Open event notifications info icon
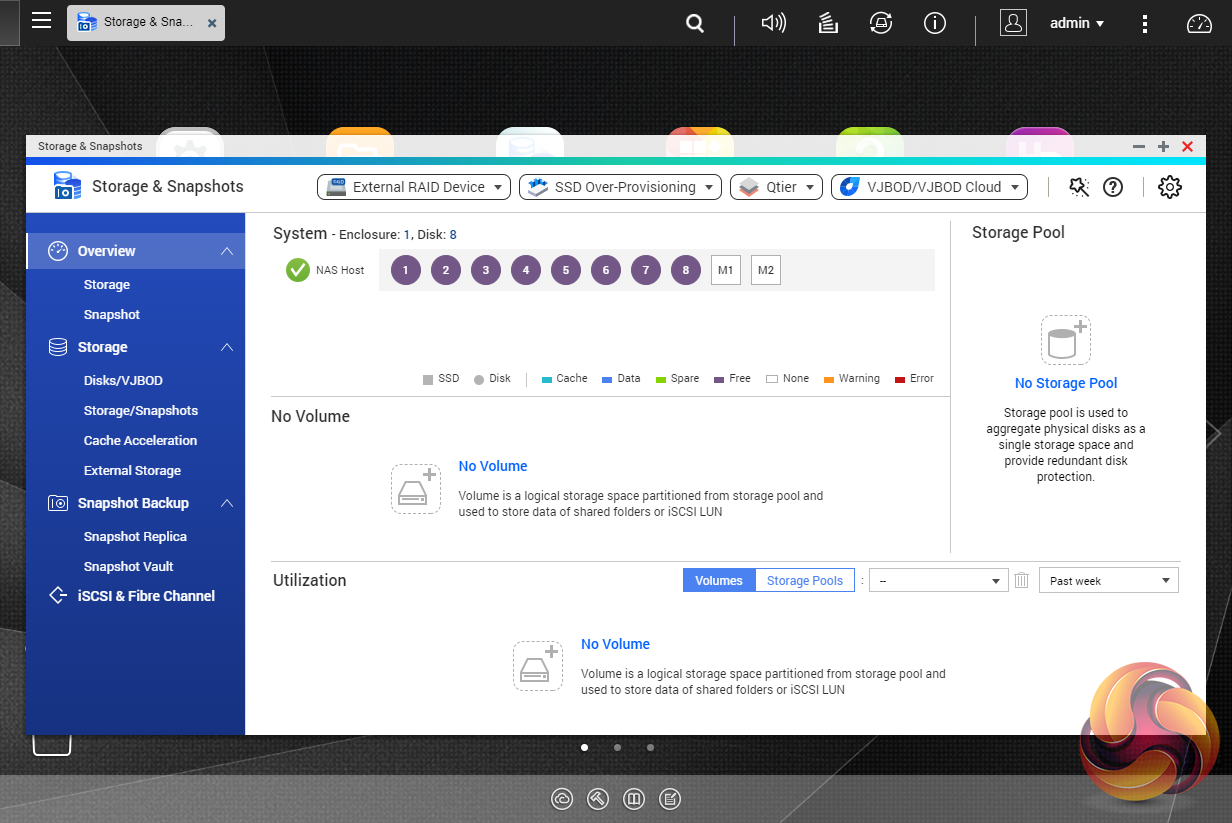The height and width of the screenshot is (823, 1232). 935,23
